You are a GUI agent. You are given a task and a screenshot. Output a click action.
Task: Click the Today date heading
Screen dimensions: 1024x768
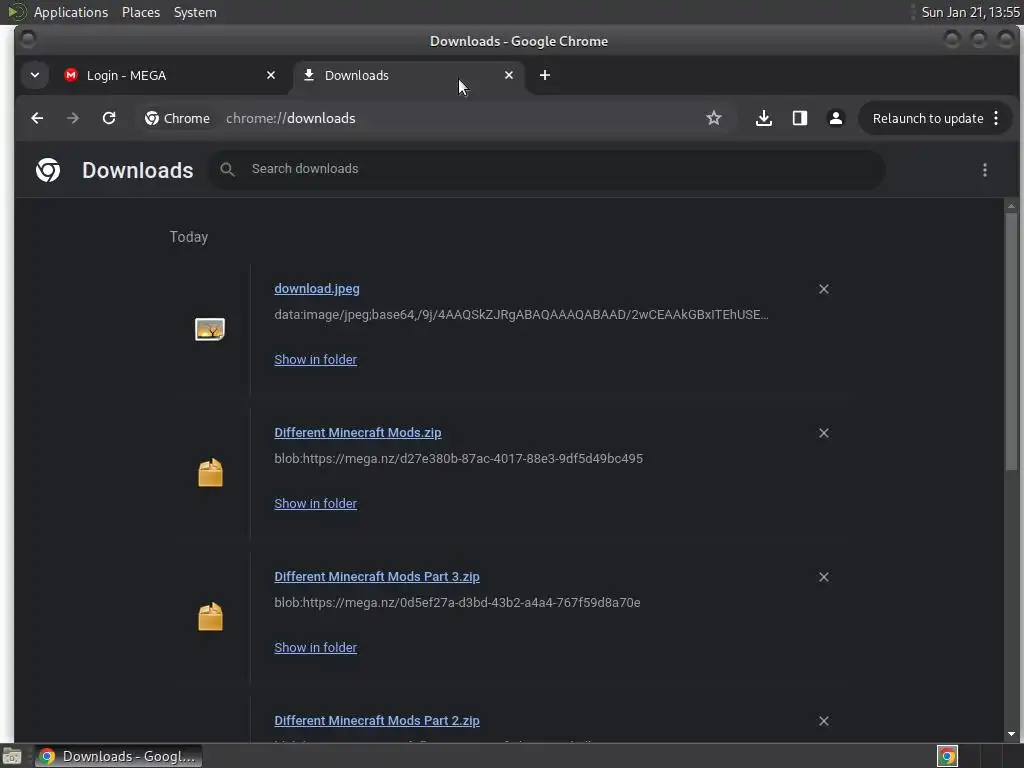tap(189, 237)
